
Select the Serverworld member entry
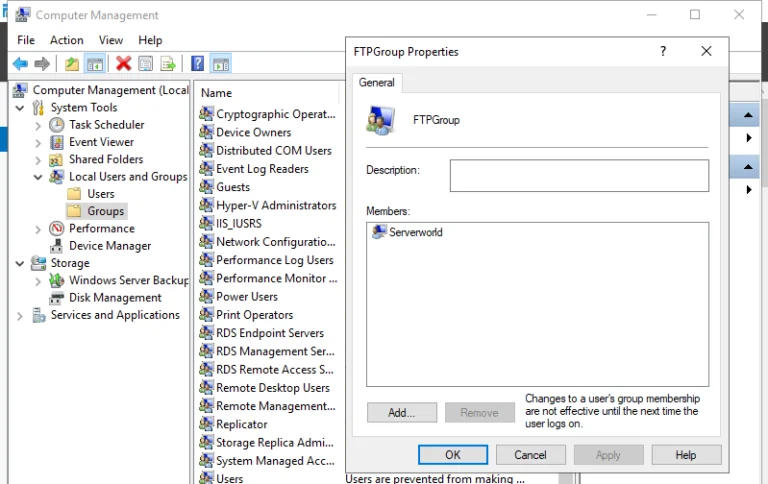click(x=407, y=232)
